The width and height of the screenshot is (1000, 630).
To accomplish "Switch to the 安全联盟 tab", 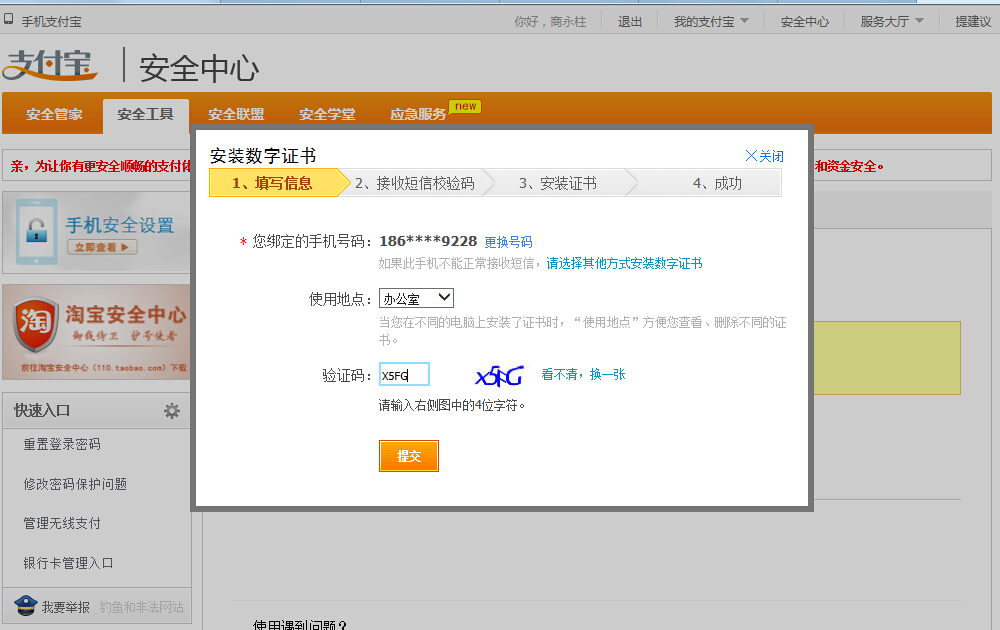I will 237,115.
